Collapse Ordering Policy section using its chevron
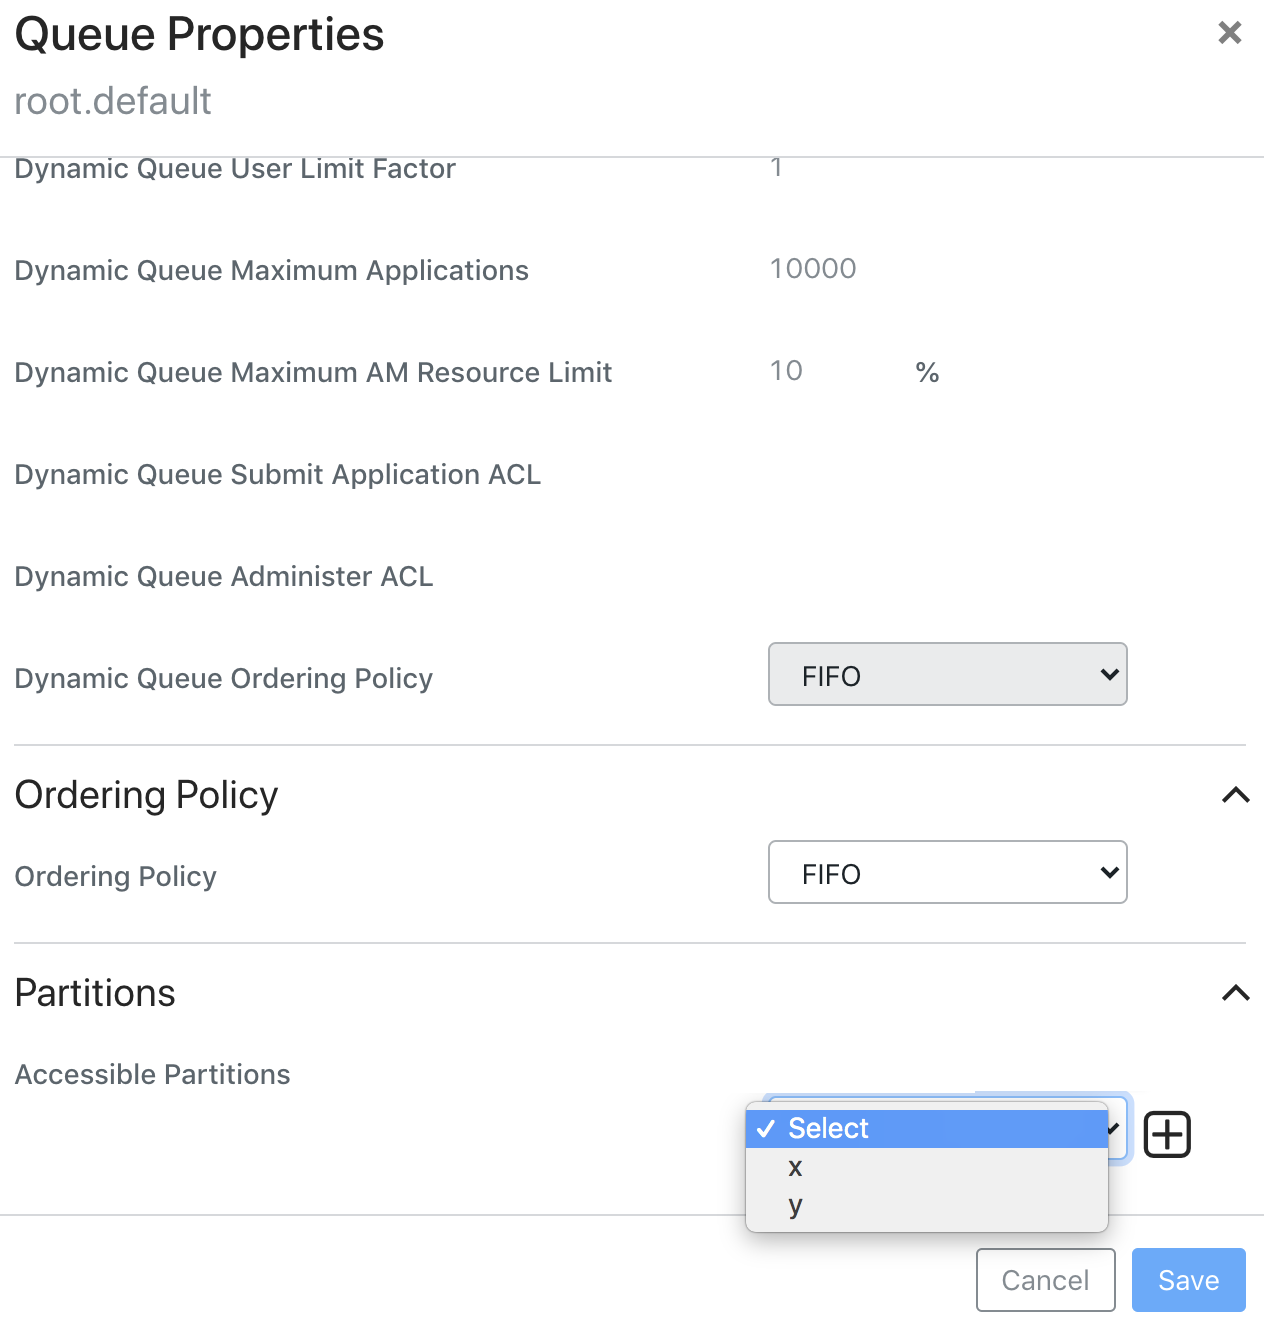Screen dimensions: 1264x1336 click(x=1235, y=795)
